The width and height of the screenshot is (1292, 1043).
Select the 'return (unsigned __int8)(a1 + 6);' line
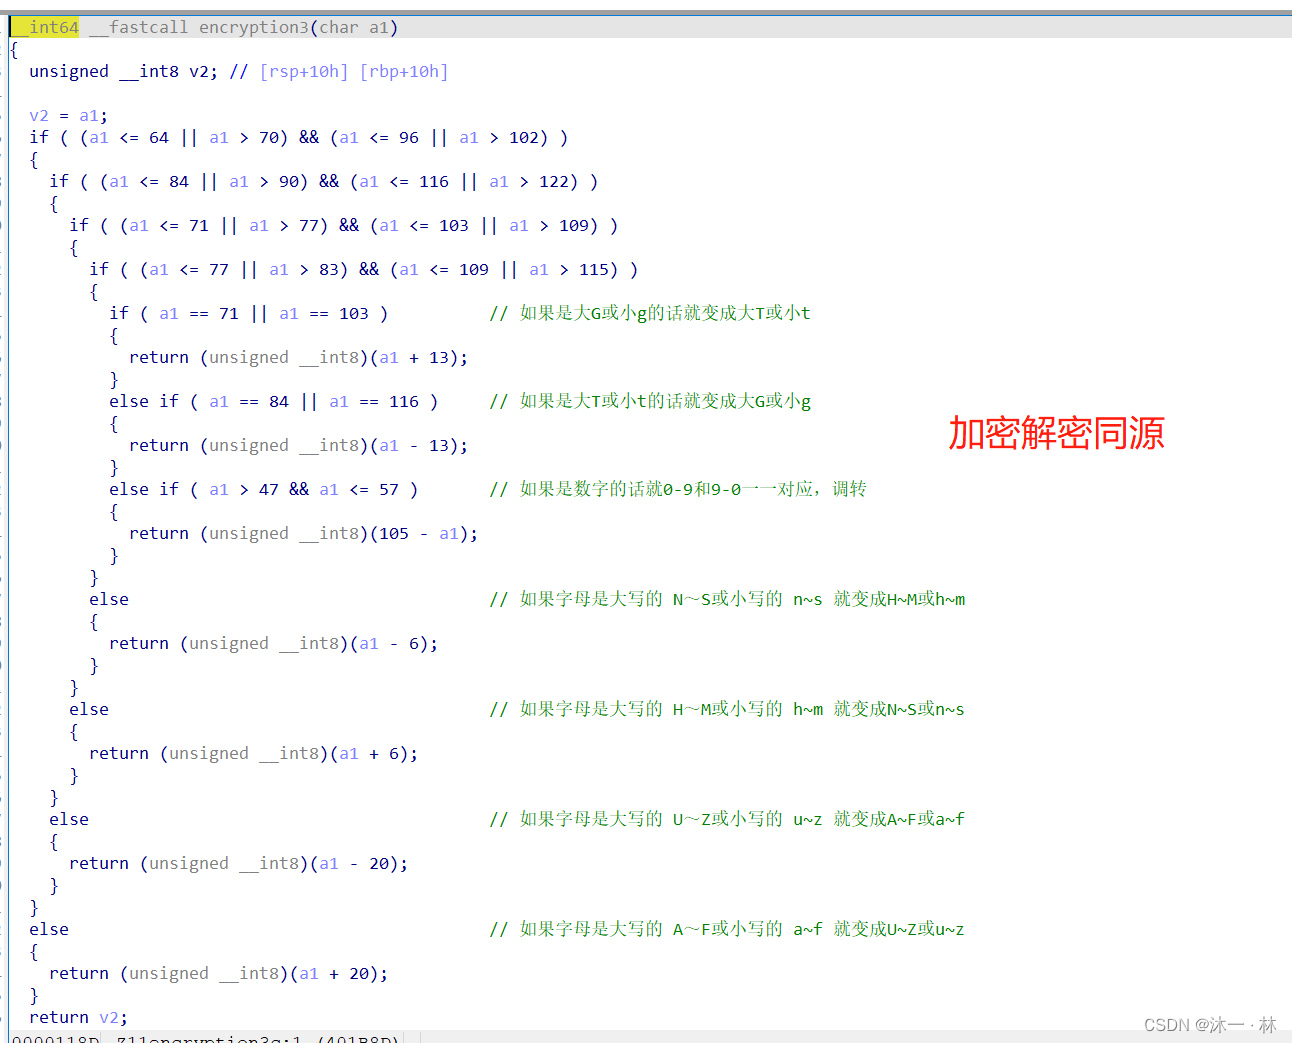pos(253,753)
